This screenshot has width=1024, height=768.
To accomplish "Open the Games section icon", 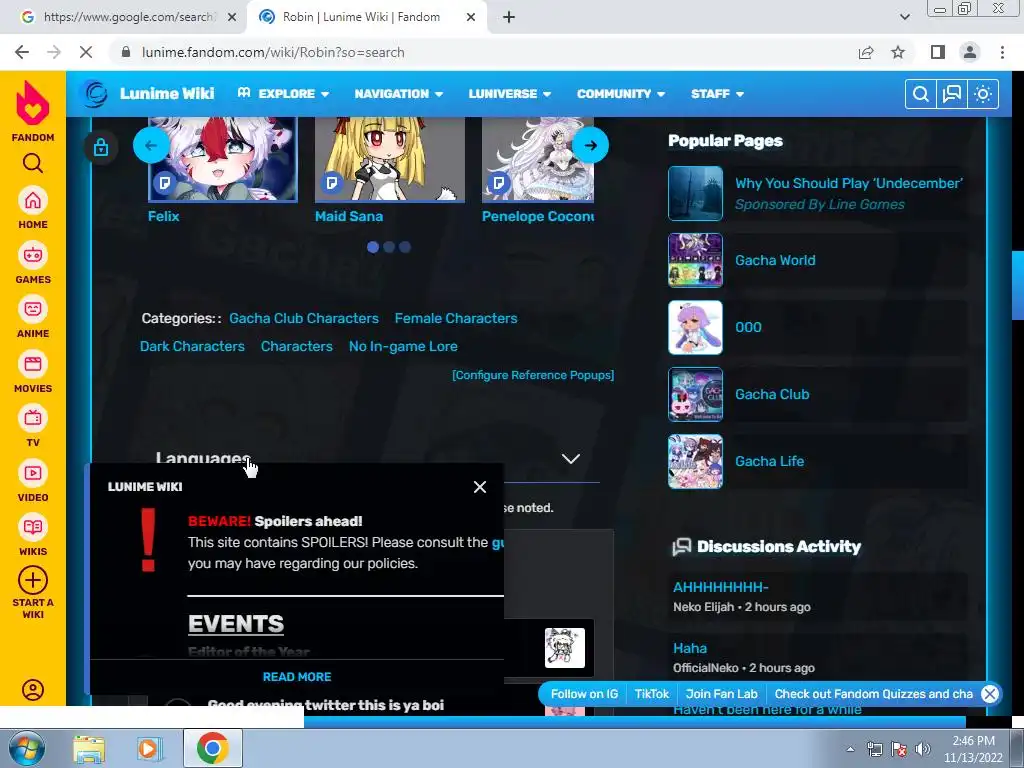I will (x=33, y=255).
